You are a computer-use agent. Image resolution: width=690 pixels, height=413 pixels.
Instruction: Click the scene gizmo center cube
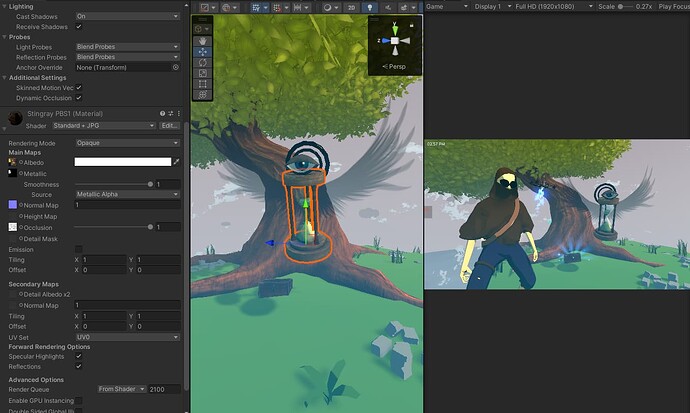(395, 40)
